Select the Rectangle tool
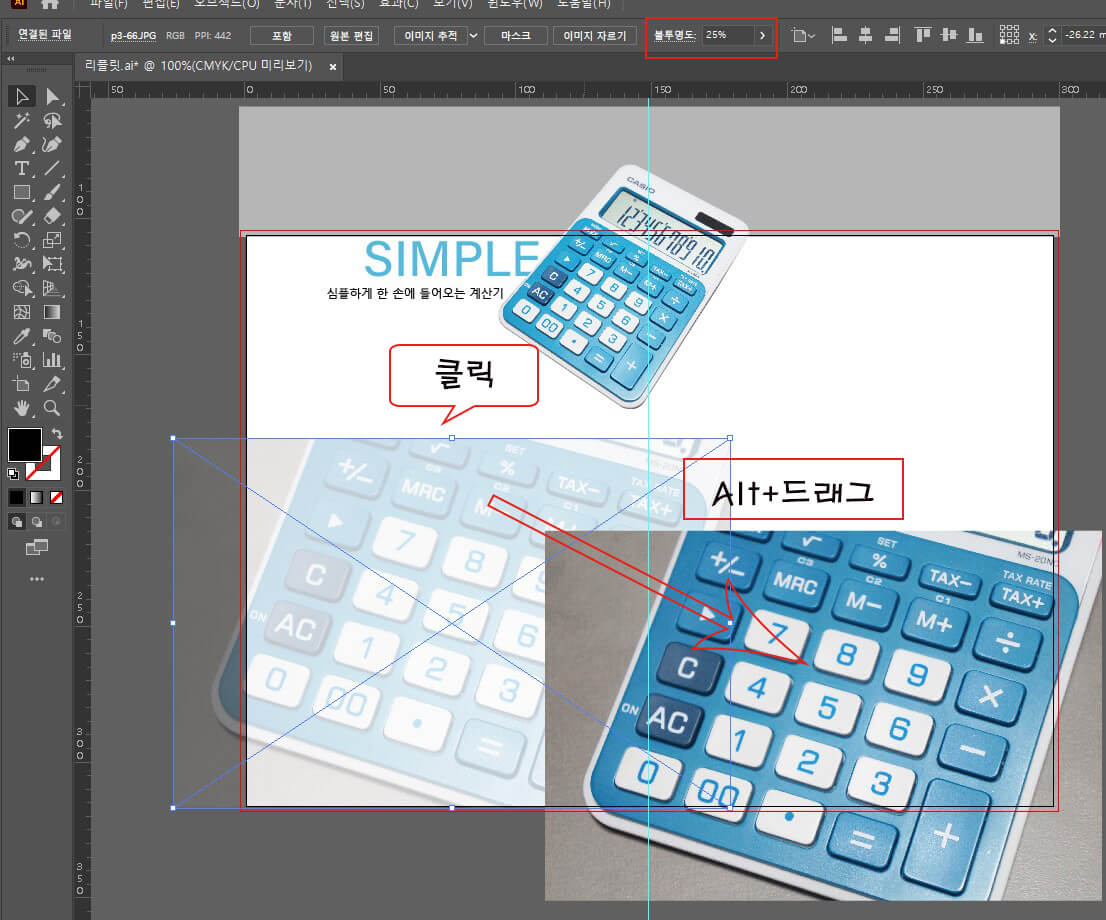Image resolution: width=1106 pixels, height=920 pixels. pos(22,193)
